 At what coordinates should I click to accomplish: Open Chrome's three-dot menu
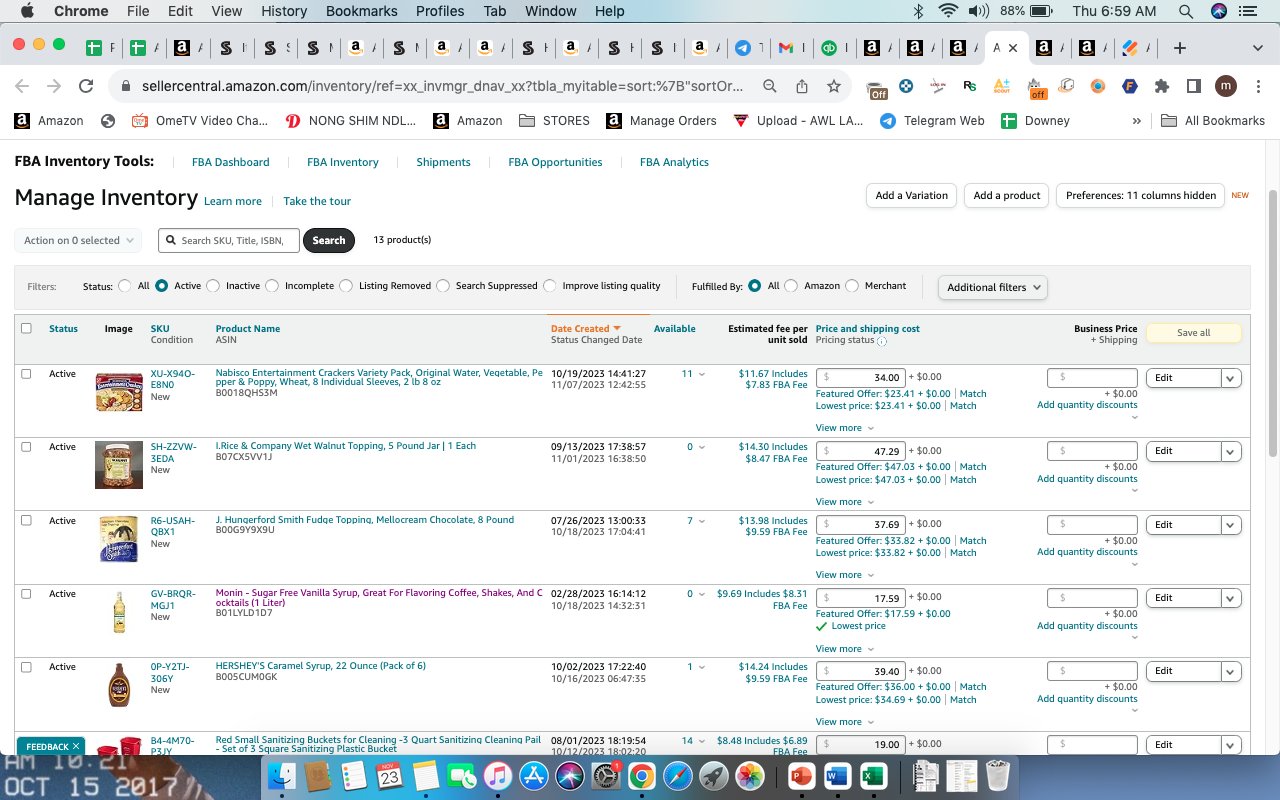1257,87
